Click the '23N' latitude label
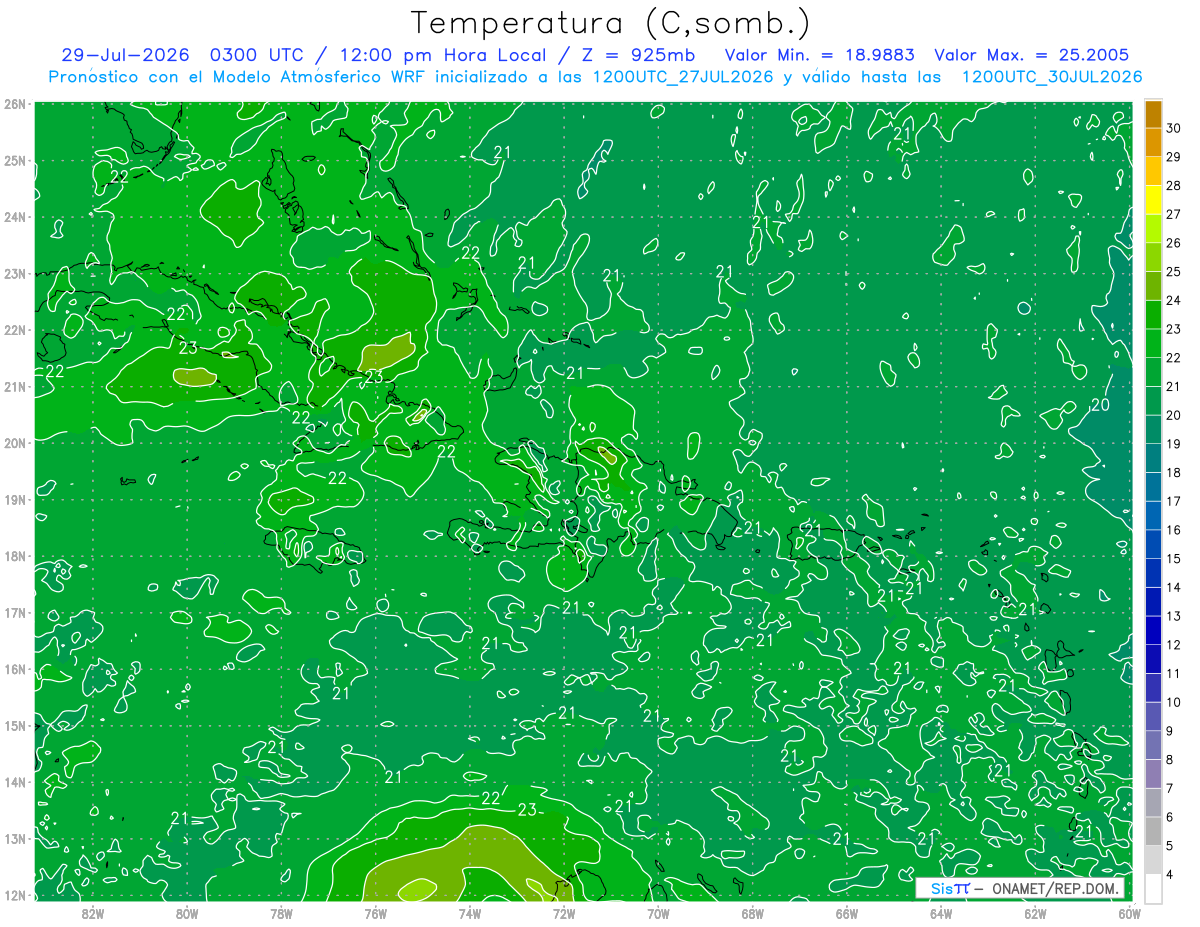 (14, 273)
